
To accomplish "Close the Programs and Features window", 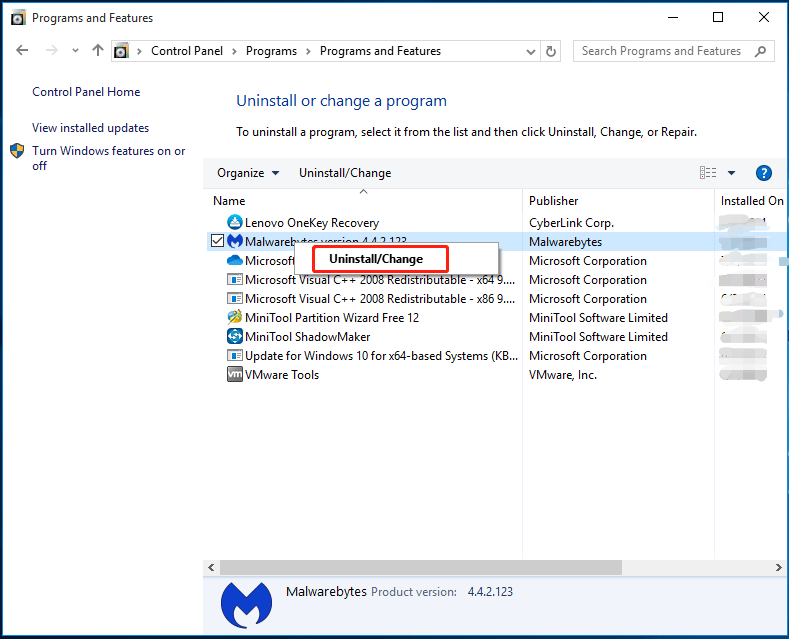I will [x=763, y=18].
